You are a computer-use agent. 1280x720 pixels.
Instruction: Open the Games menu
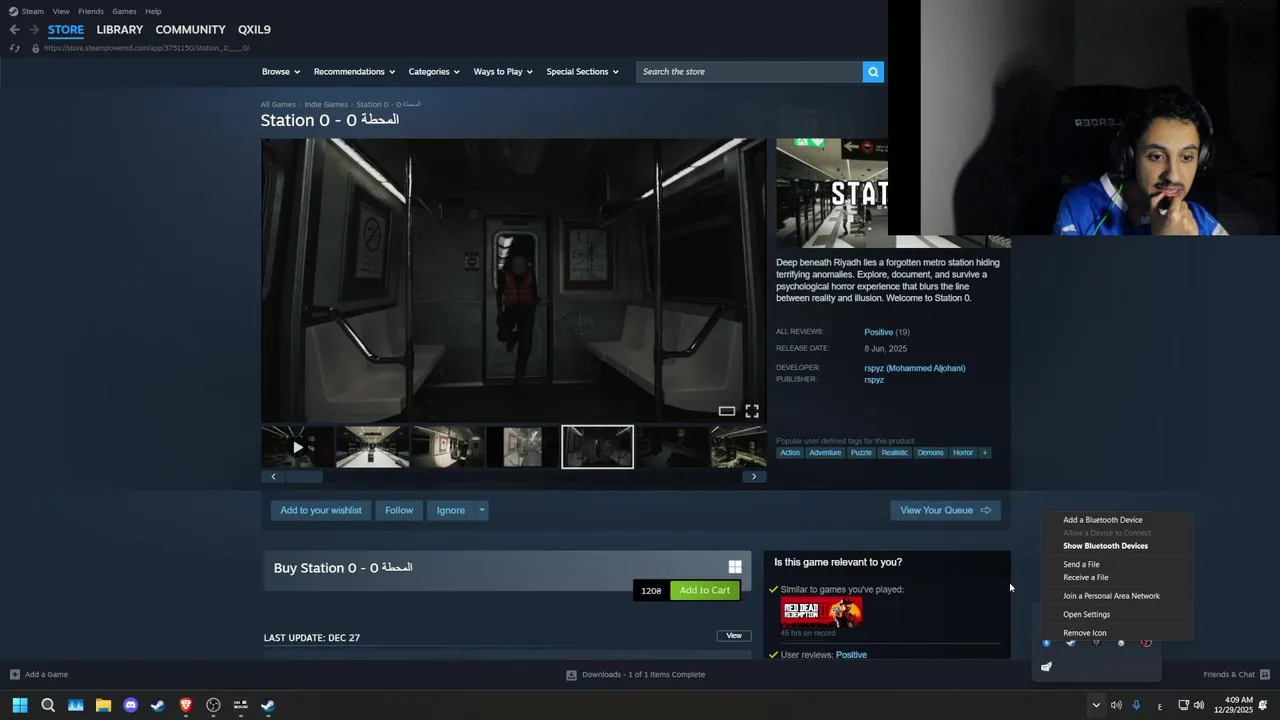pos(124,11)
